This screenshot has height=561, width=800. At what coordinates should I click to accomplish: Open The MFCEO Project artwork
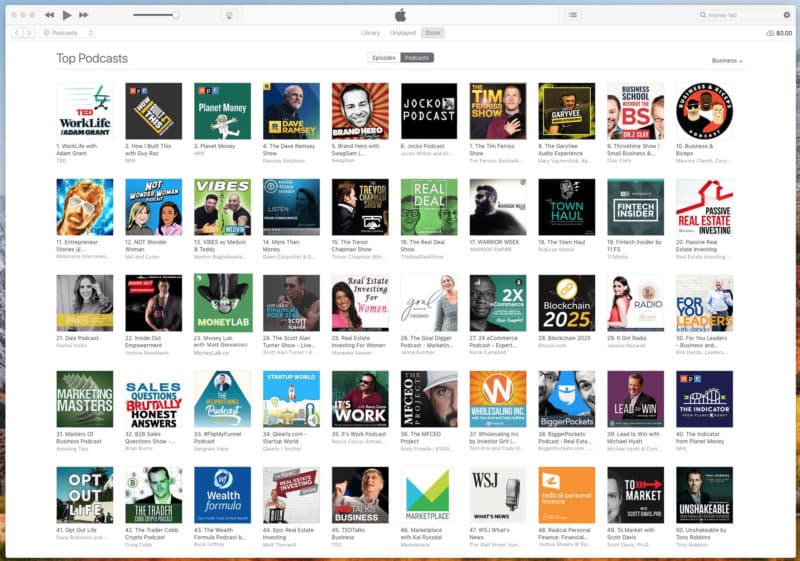pos(429,399)
